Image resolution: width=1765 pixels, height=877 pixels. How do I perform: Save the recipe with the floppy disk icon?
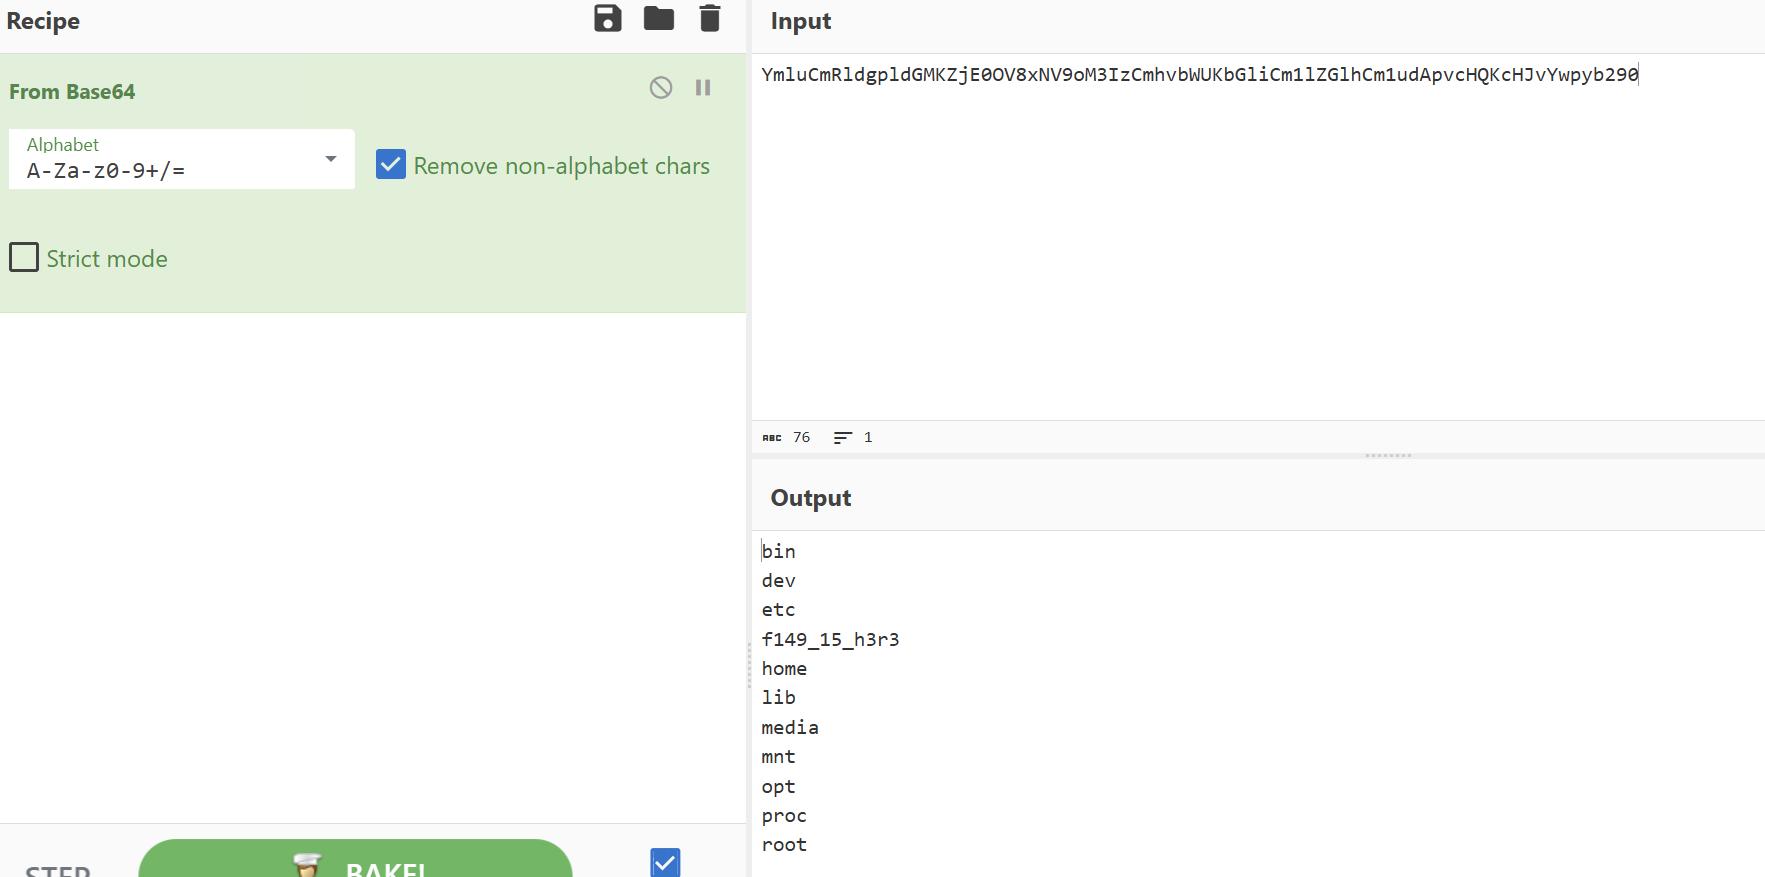(x=608, y=18)
